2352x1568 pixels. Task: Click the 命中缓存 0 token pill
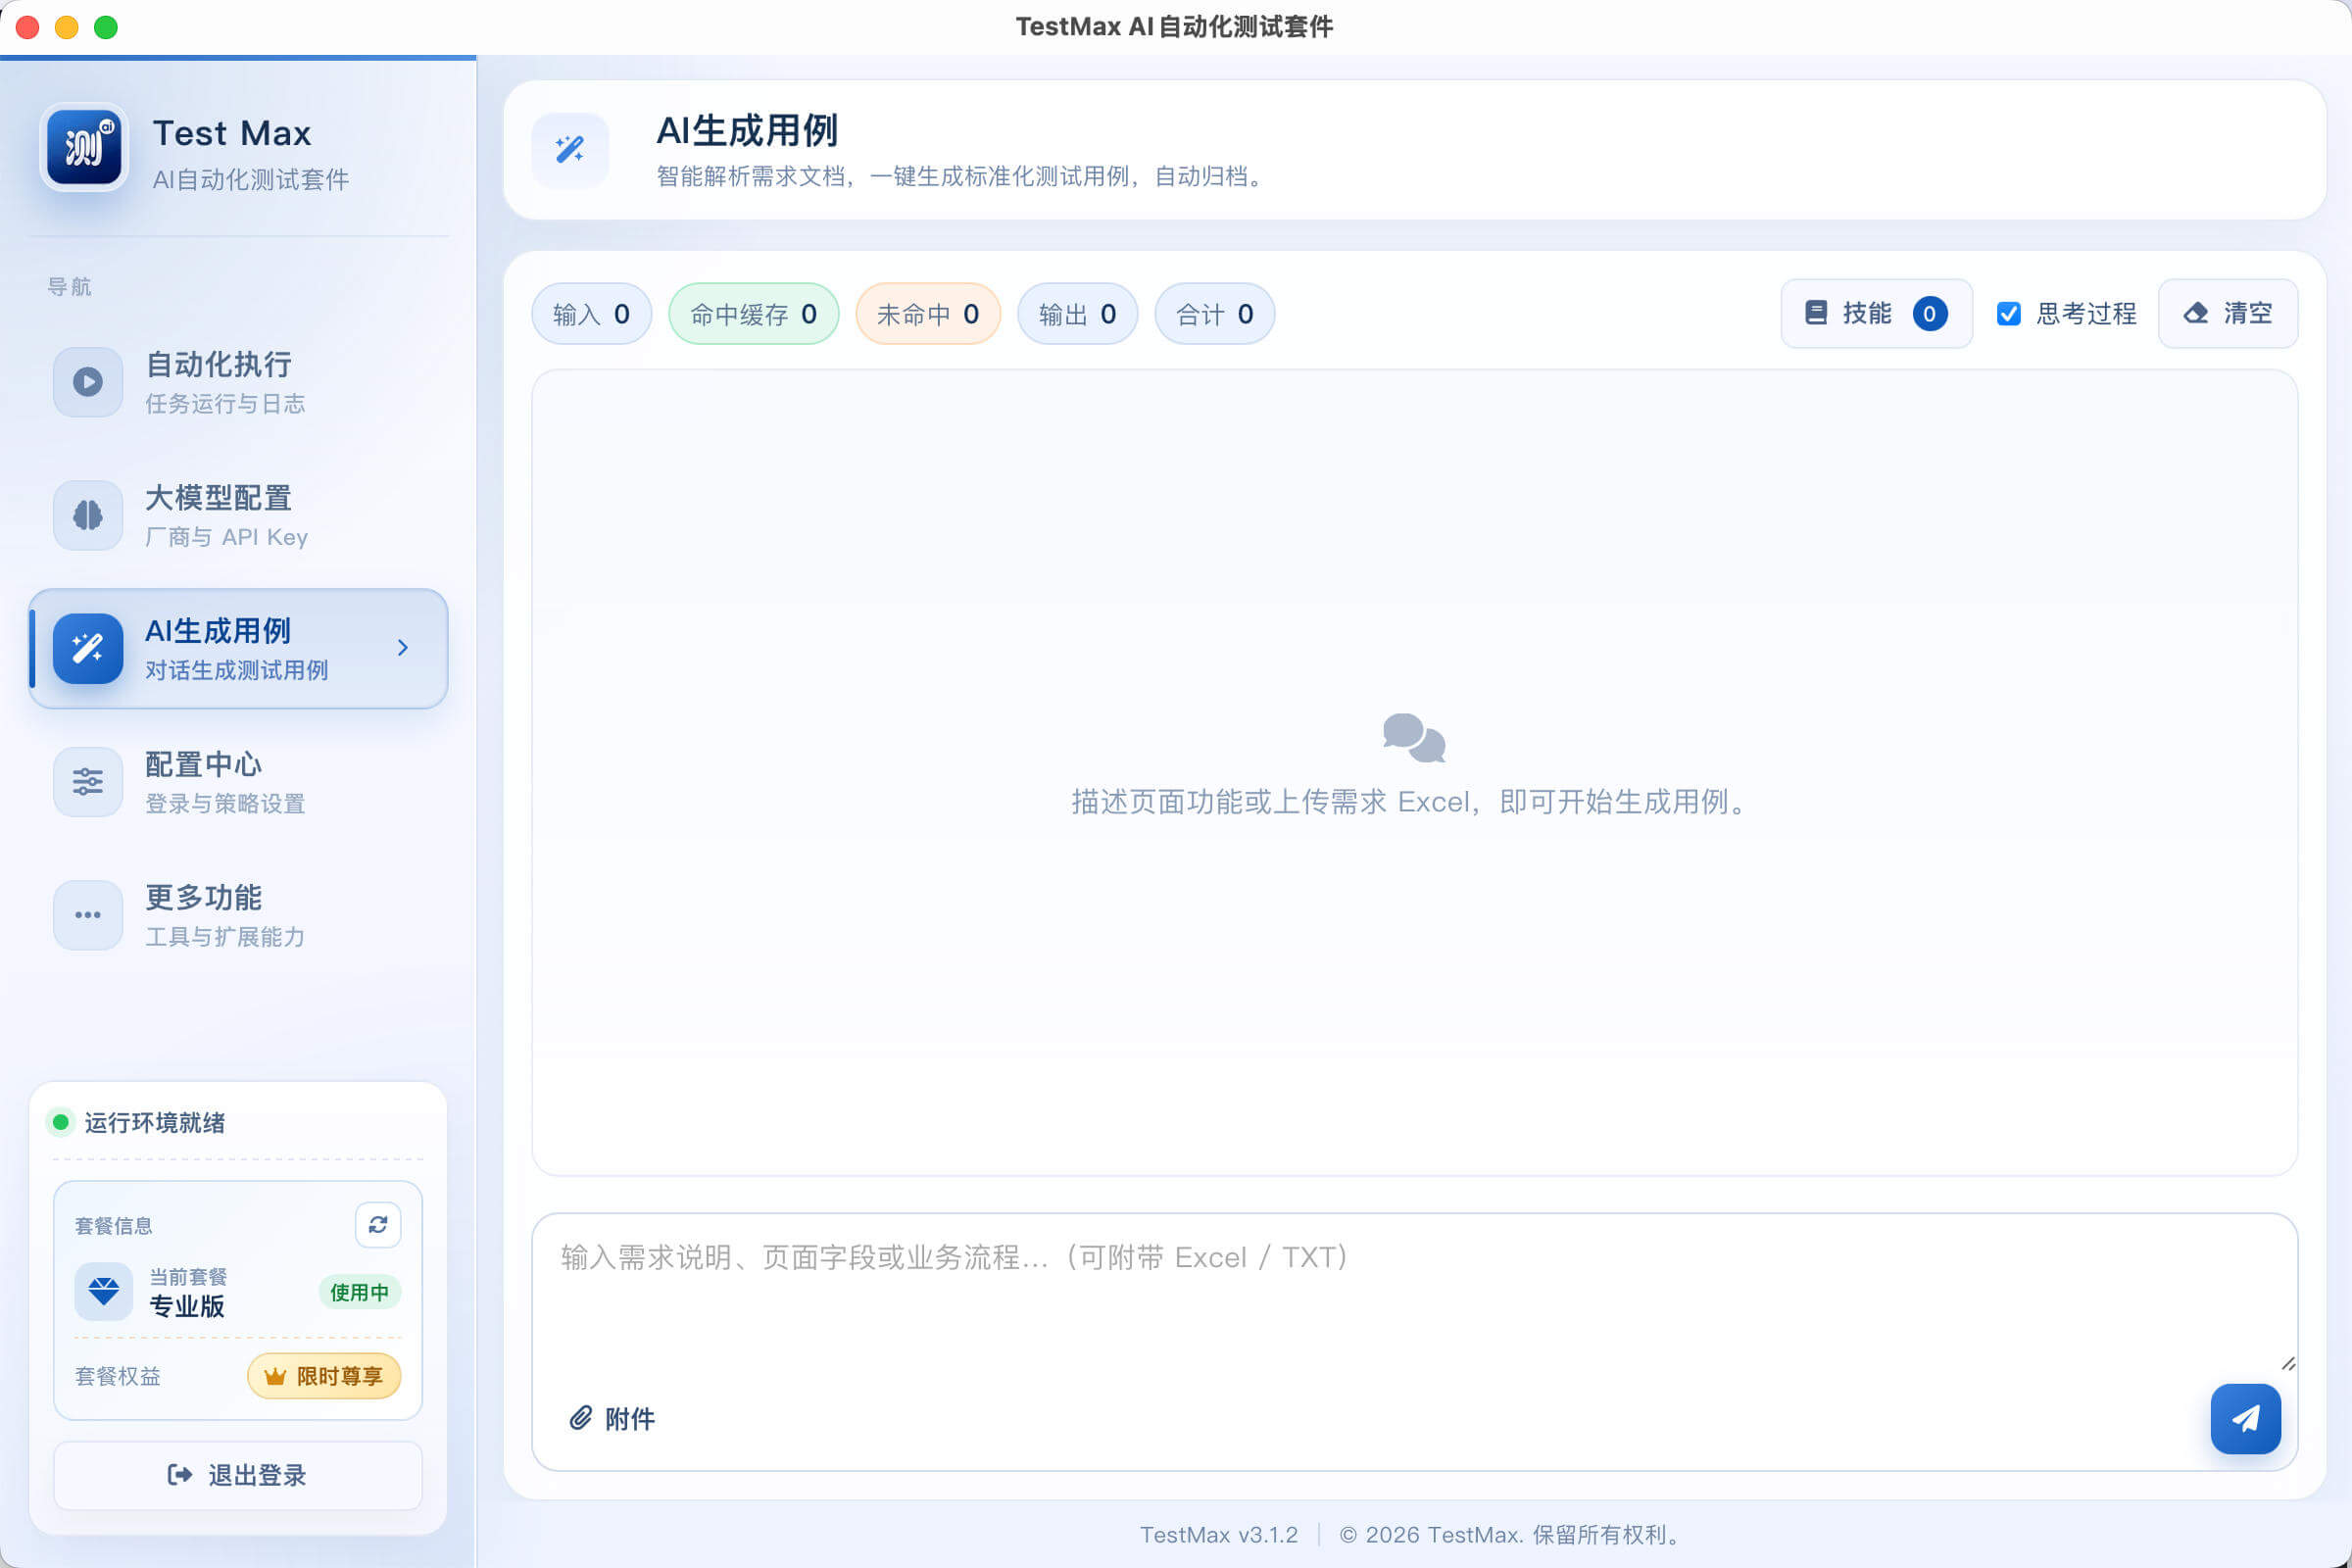[754, 314]
